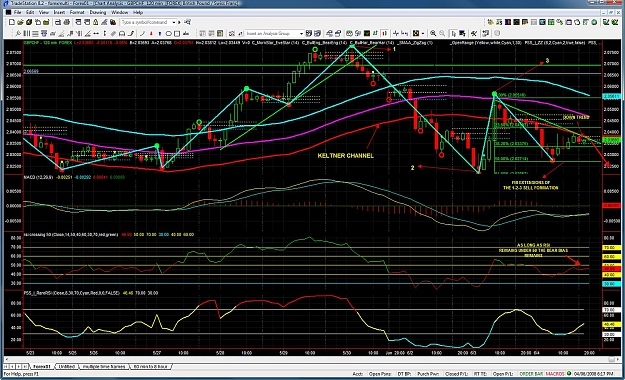625x380 pixels.
Task: Click the zoom out magnifier icon
Action: tap(442, 33)
